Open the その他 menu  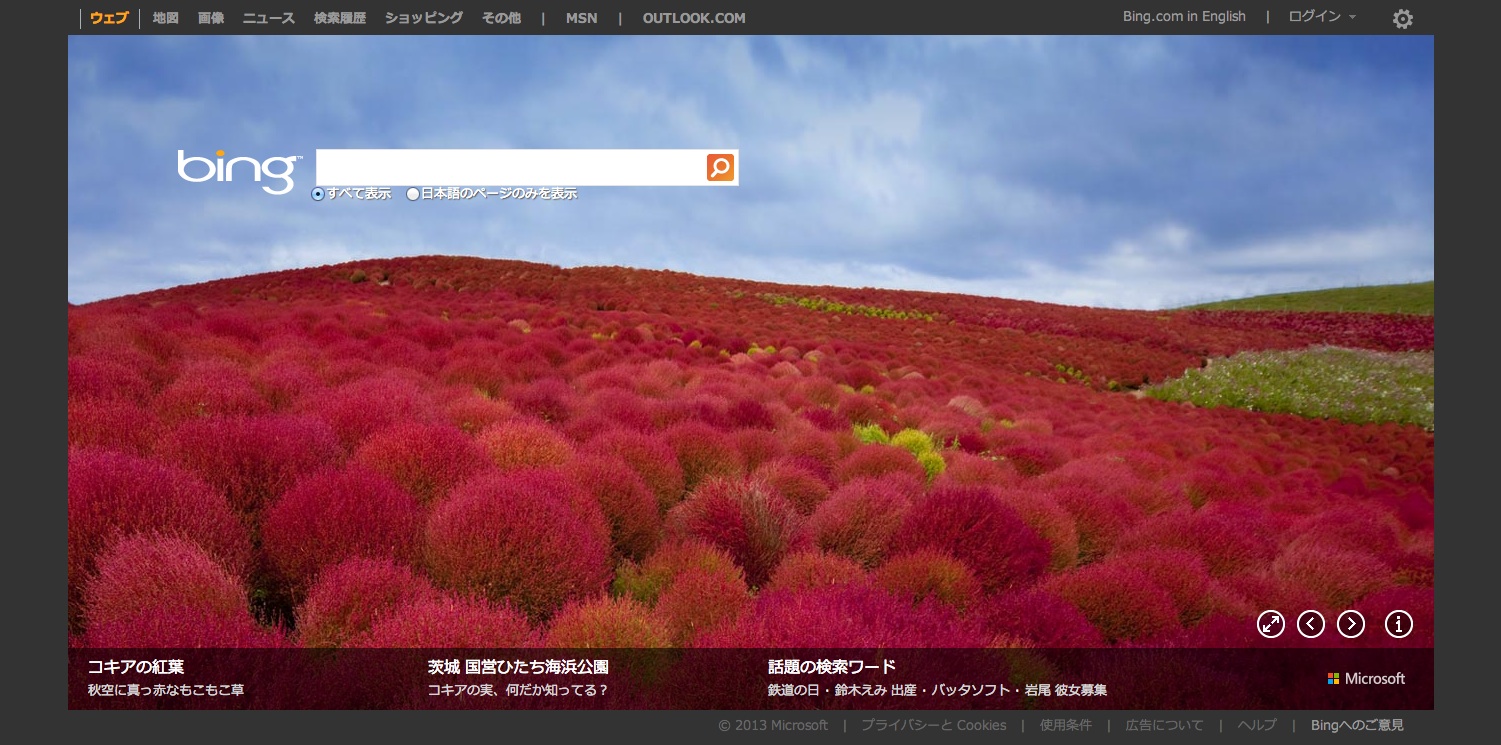click(x=501, y=18)
